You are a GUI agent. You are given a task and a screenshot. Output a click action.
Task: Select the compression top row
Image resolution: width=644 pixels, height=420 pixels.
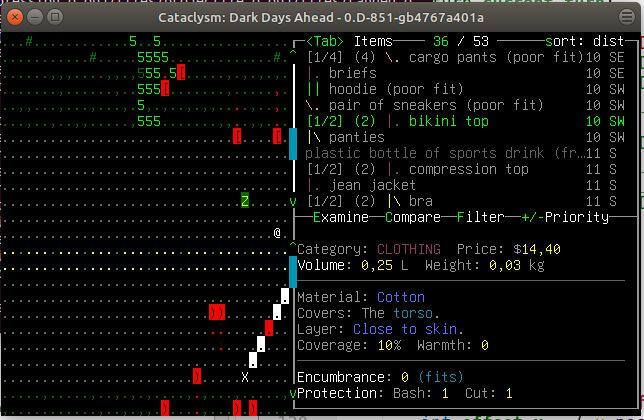click(466, 169)
